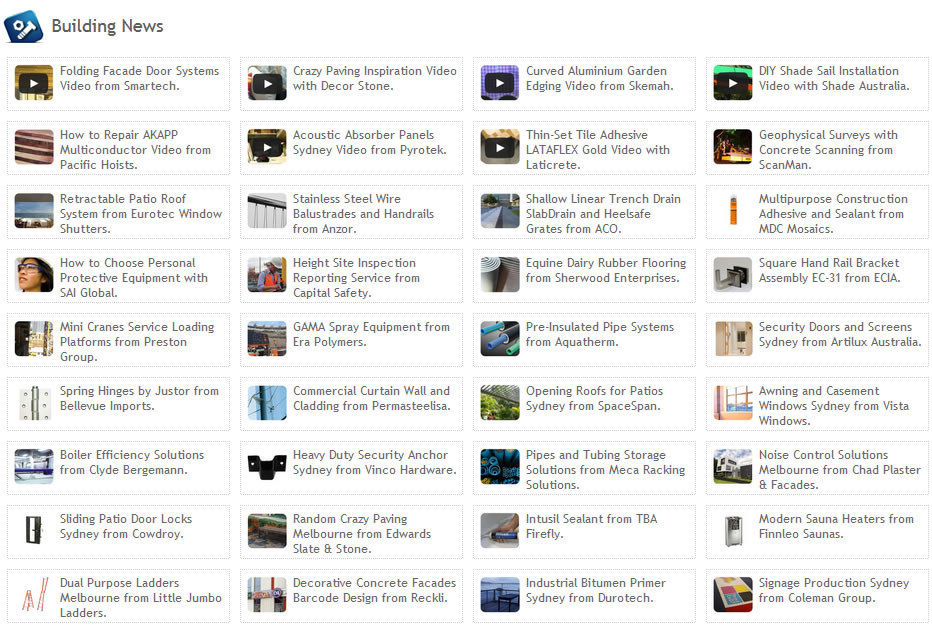
Task: Open the Equine Dairy Rubber Flooring thumbnail
Action: (x=500, y=275)
